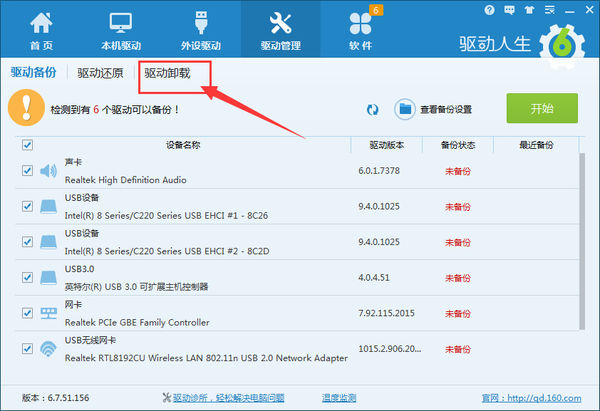Viewport: 600px width, 411px height.
Task: Open the 外设驱动 USB plug icon
Action: 201,23
